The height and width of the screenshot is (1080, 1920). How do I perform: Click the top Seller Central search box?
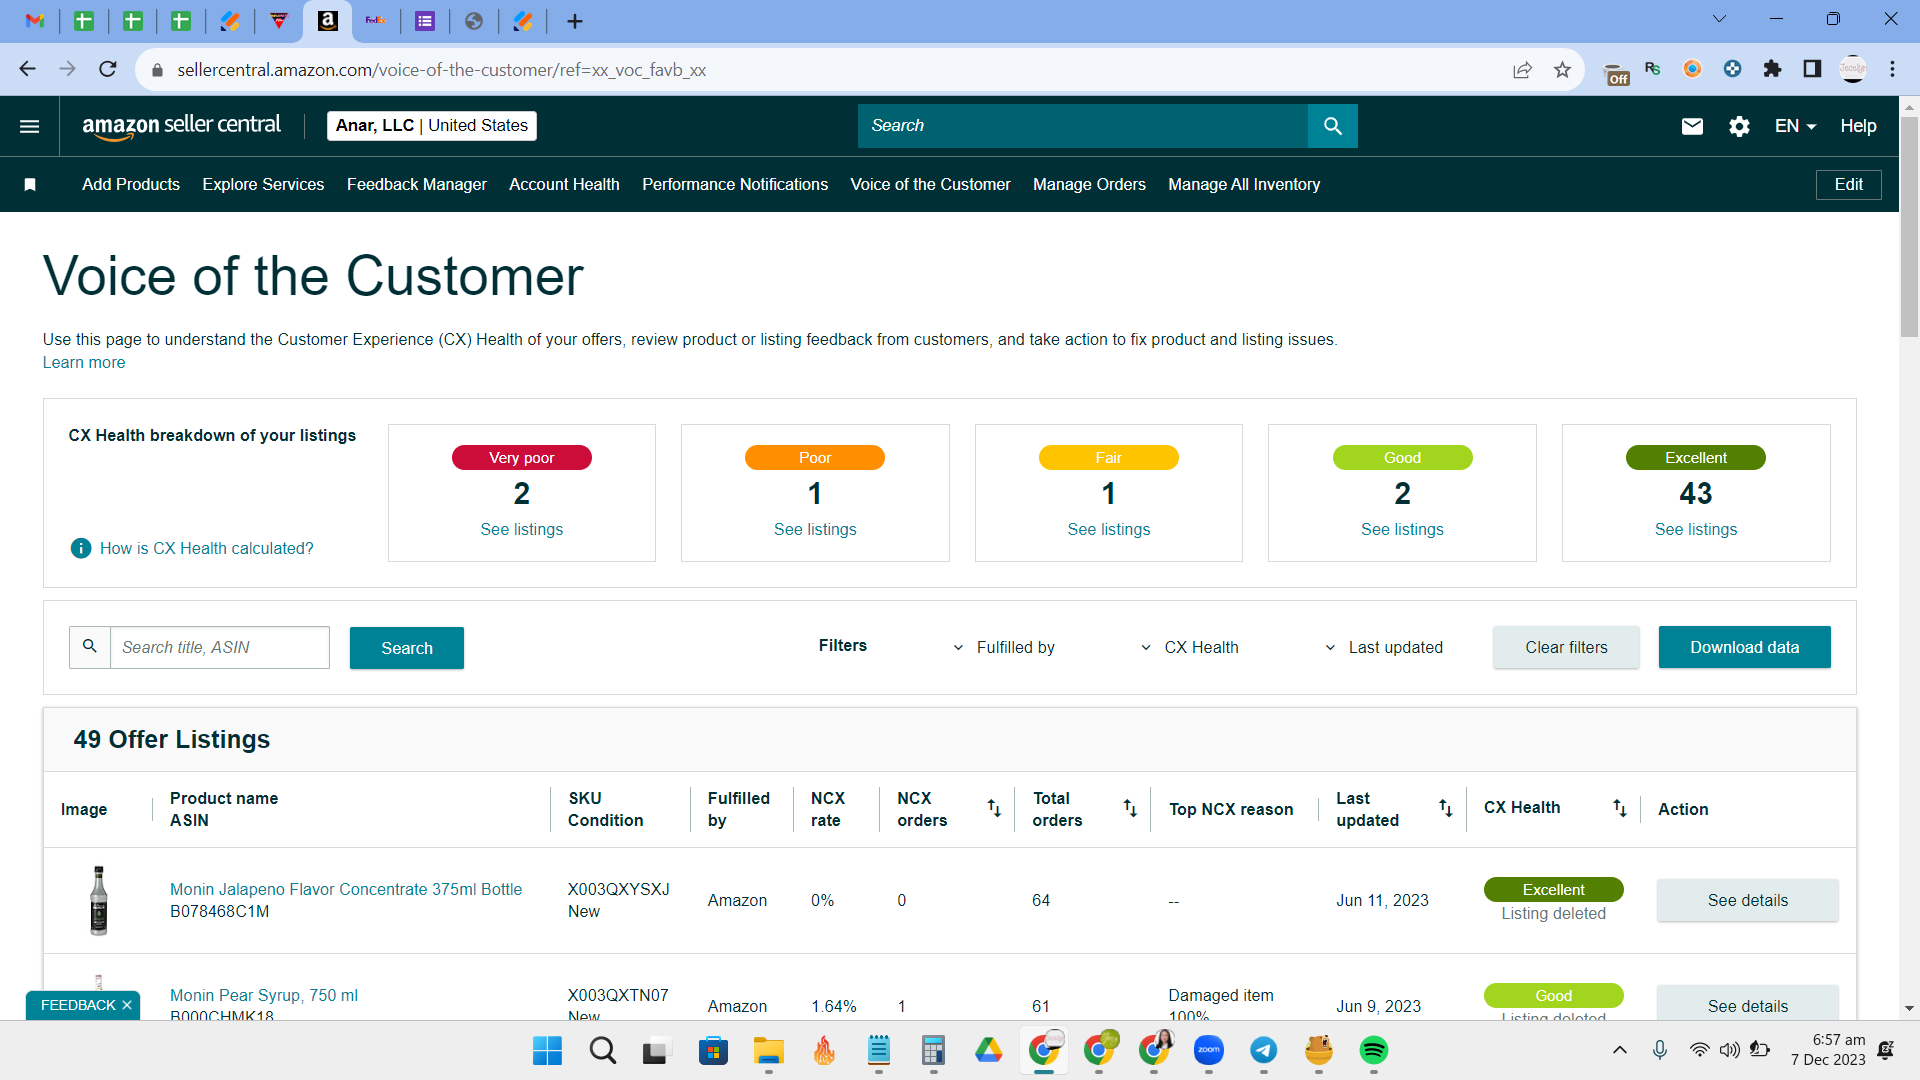click(x=1083, y=126)
